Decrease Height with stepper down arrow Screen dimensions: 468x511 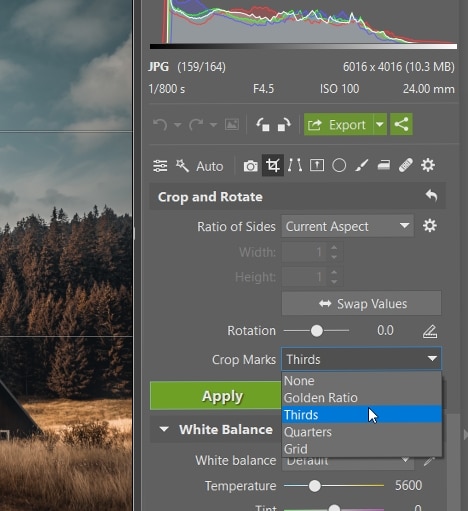pyautogui.click(x=334, y=282)
